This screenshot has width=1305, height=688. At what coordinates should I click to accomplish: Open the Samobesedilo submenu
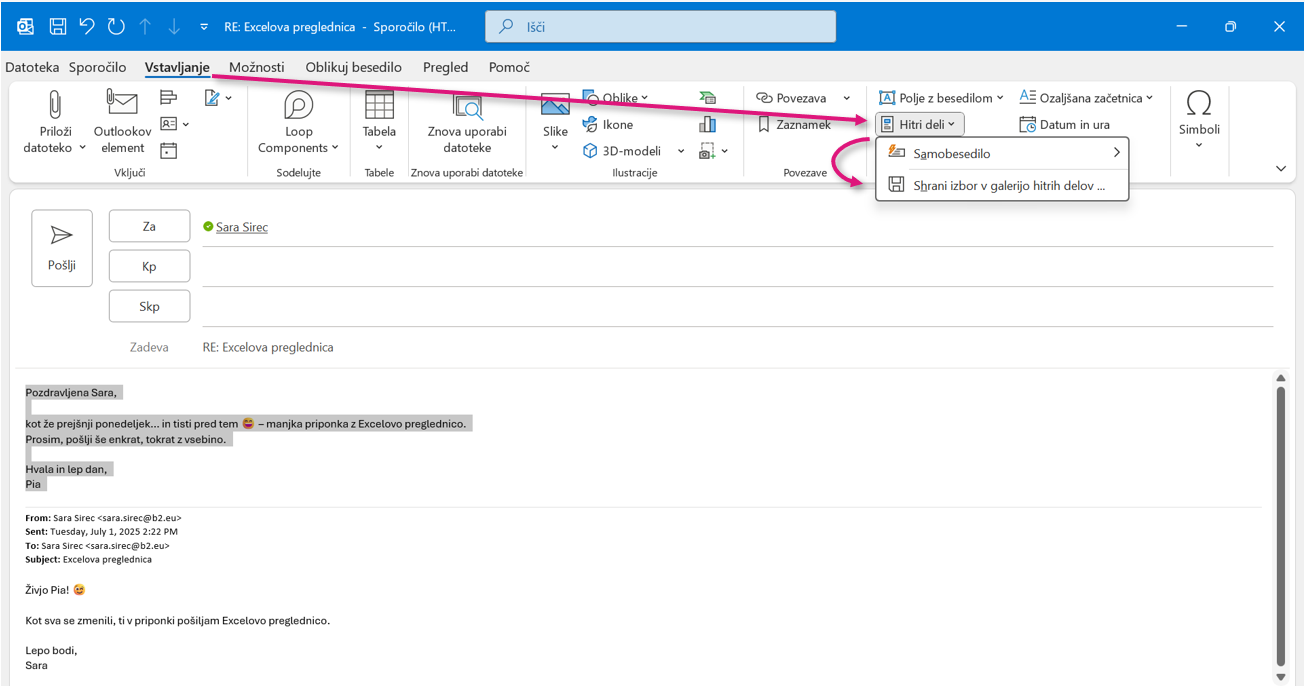coord(1002,154)
